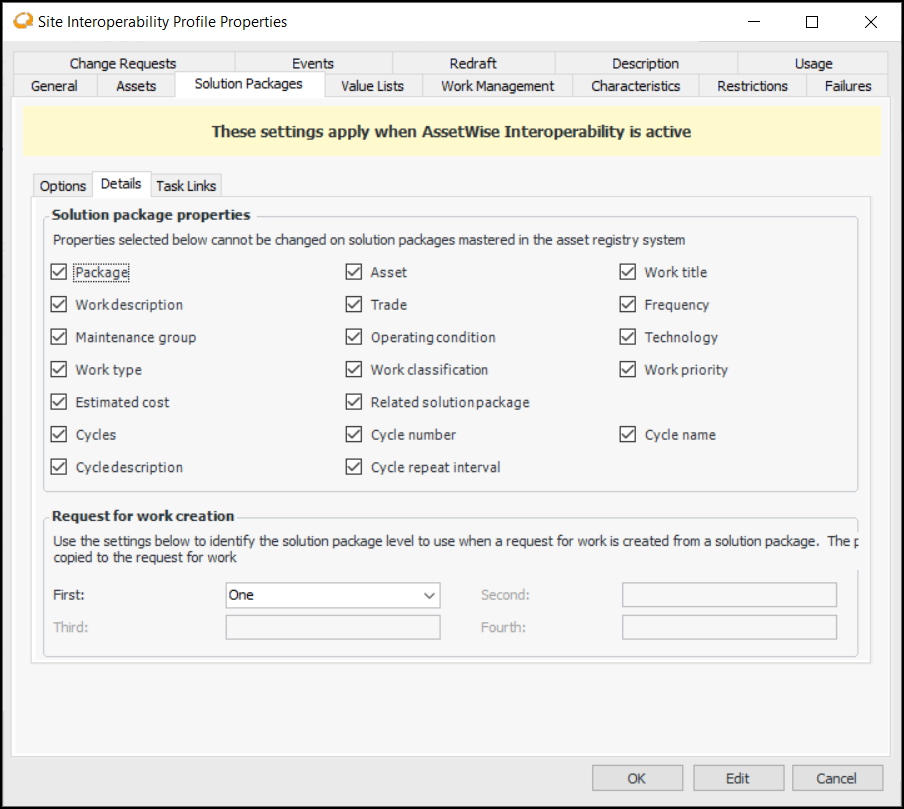Open the First level dropdown
Image resolution: width=904 pixels, height=809 pixels.
click(332, 595)
